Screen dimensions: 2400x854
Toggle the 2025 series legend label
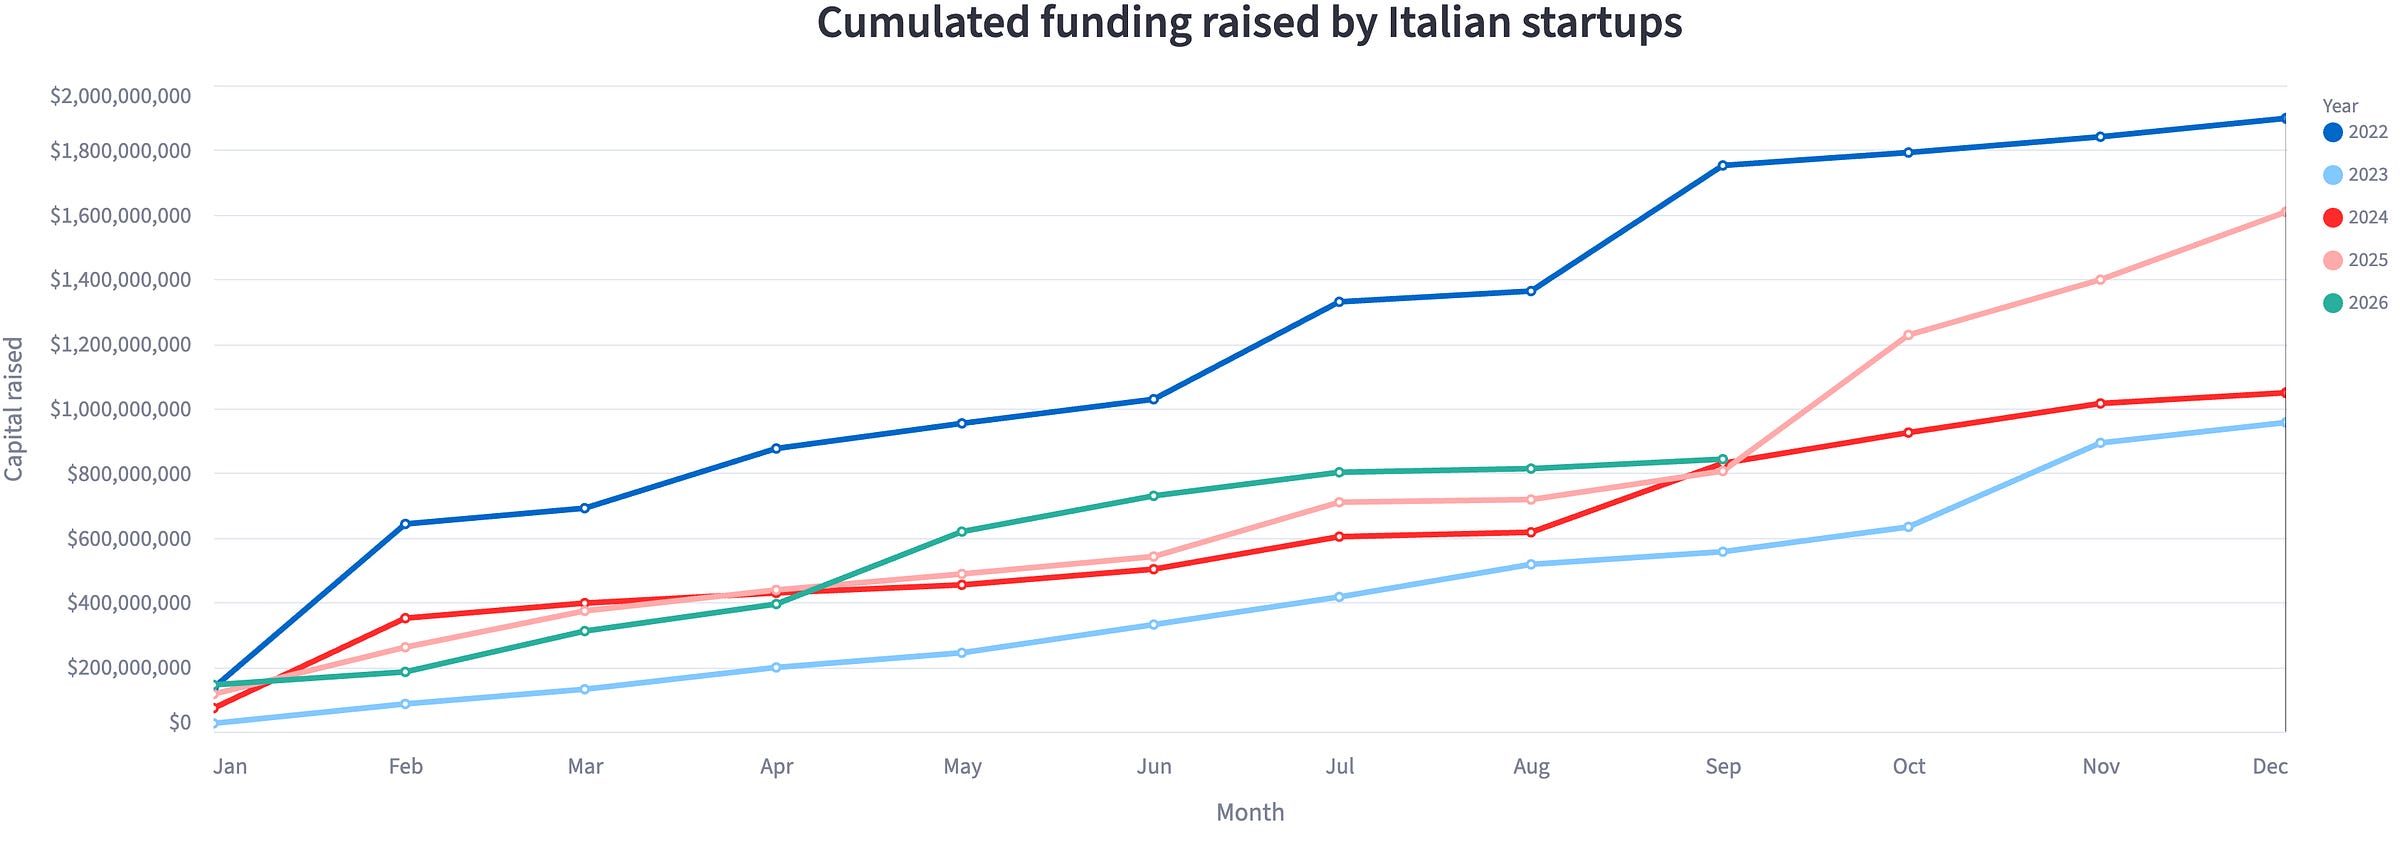pos(2368,260)
